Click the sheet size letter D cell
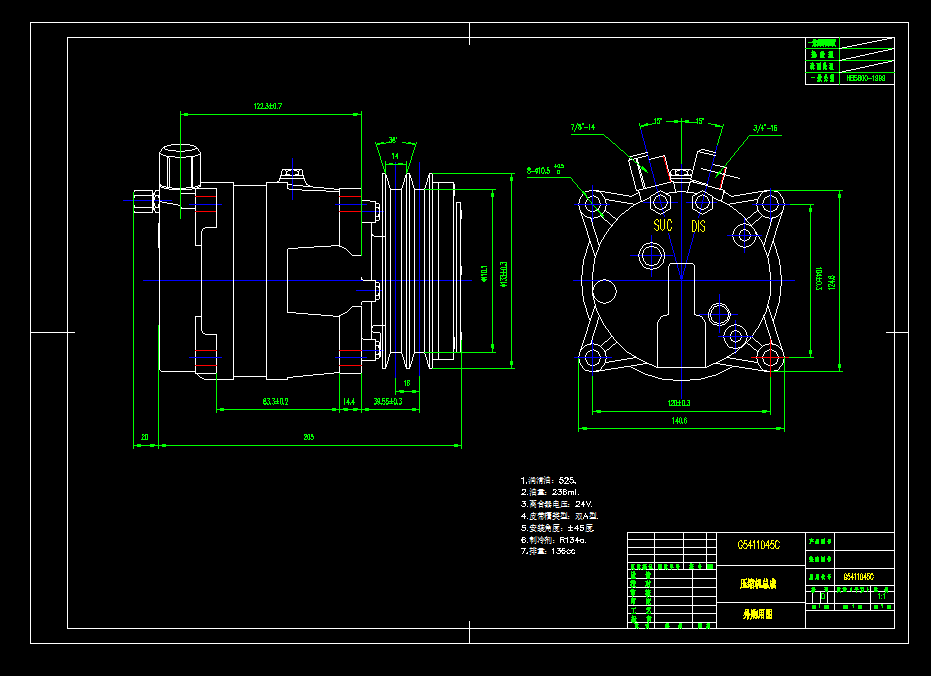The height and width of the screenshot is (676, 931). coord(824,597)
